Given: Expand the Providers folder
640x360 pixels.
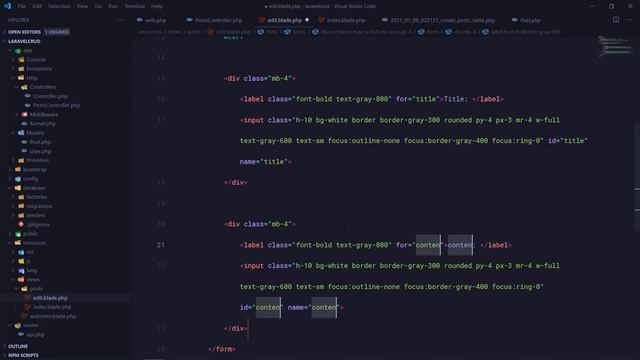Looking at the screenshot, I should coord(38,160).
